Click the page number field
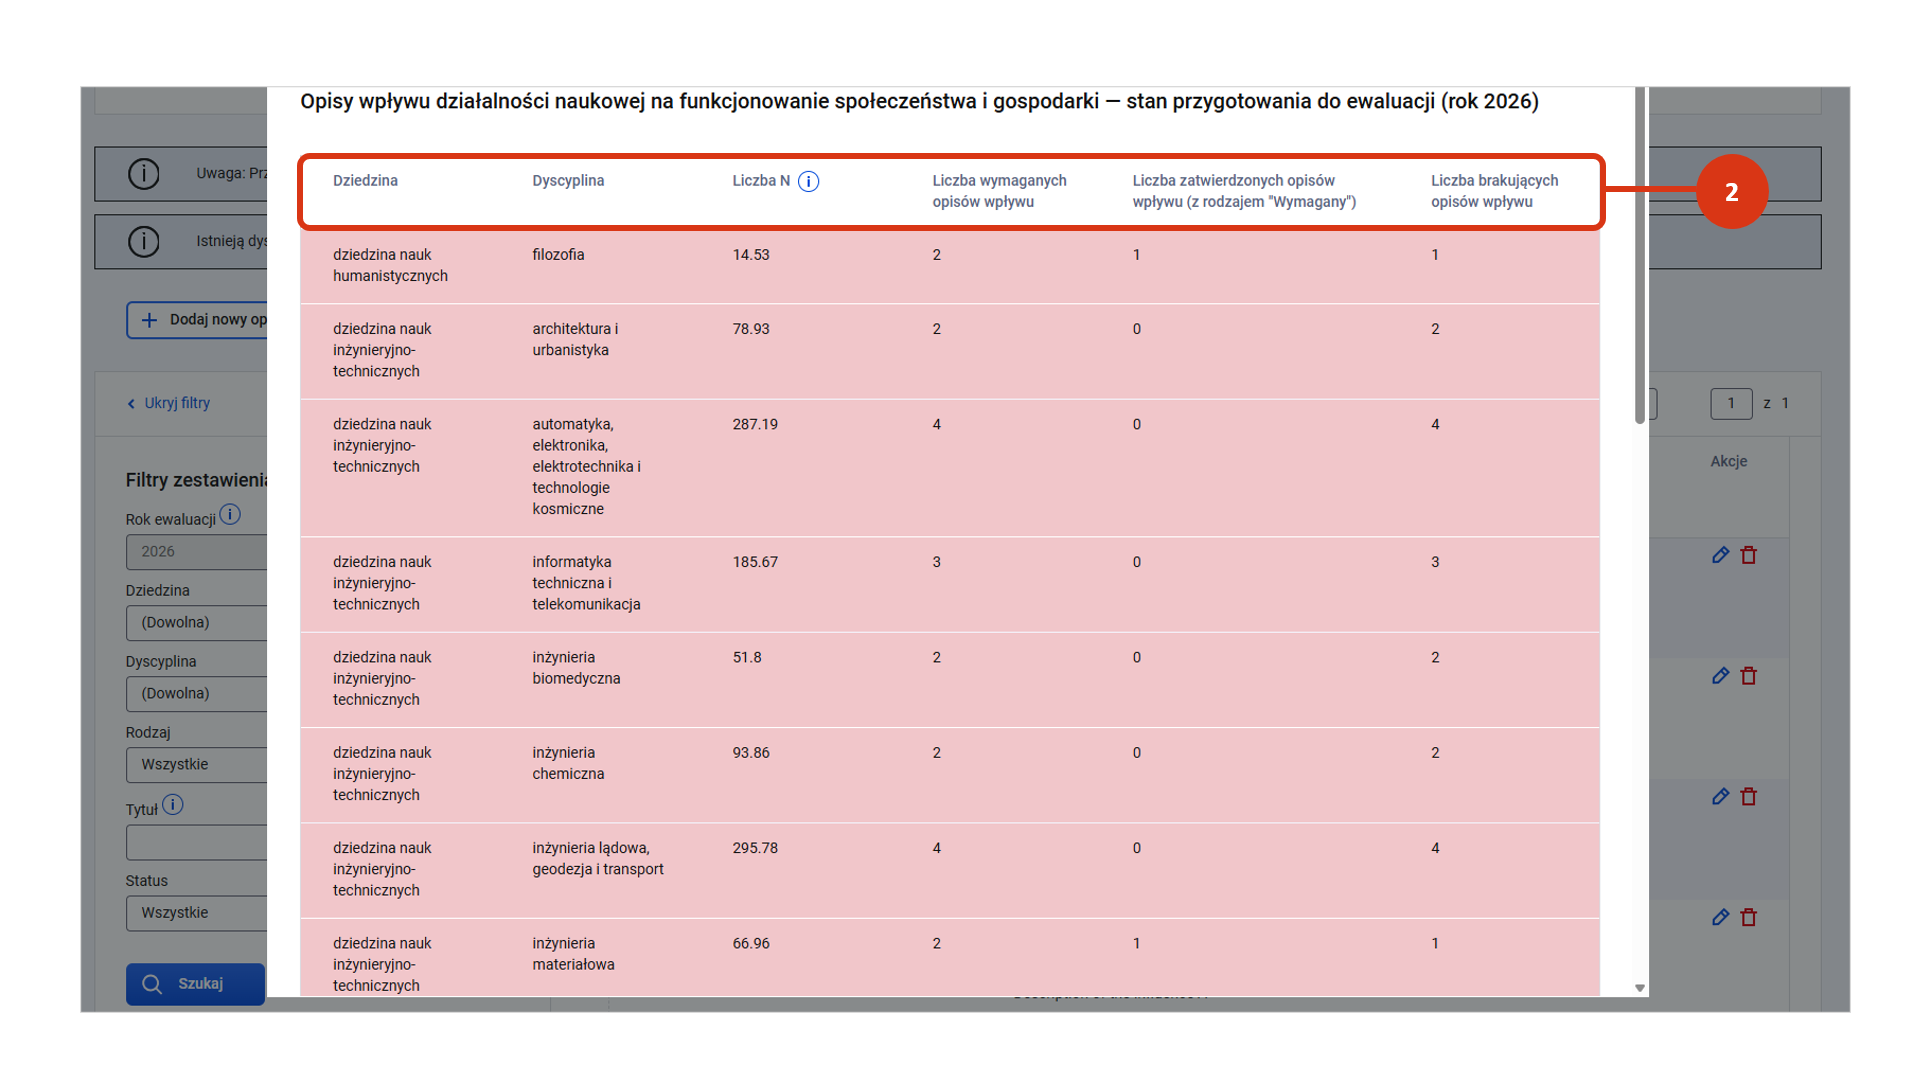Screen dimensions: 1920x1080 [x=1730, y=403]
